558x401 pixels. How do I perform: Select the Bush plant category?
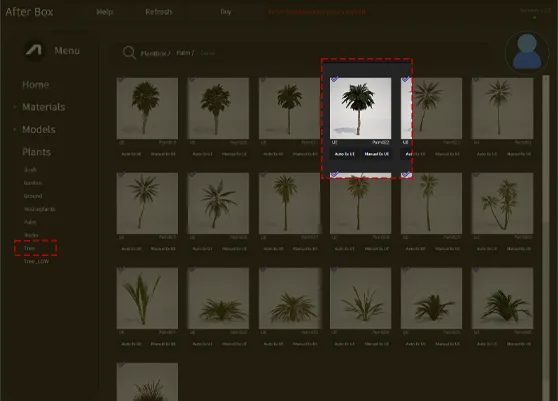30,170
